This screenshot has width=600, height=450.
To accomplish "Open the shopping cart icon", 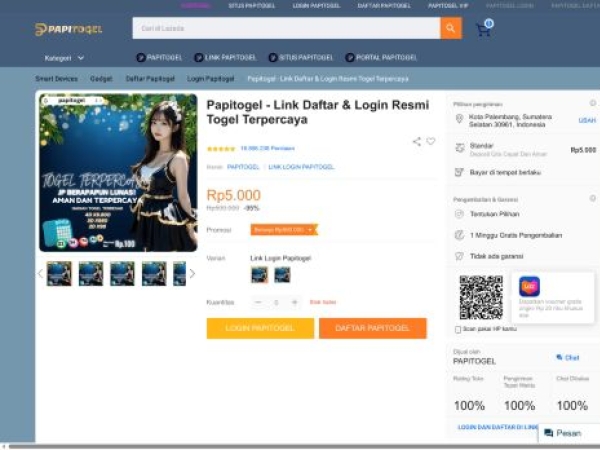I will click(x=484, y=28).
